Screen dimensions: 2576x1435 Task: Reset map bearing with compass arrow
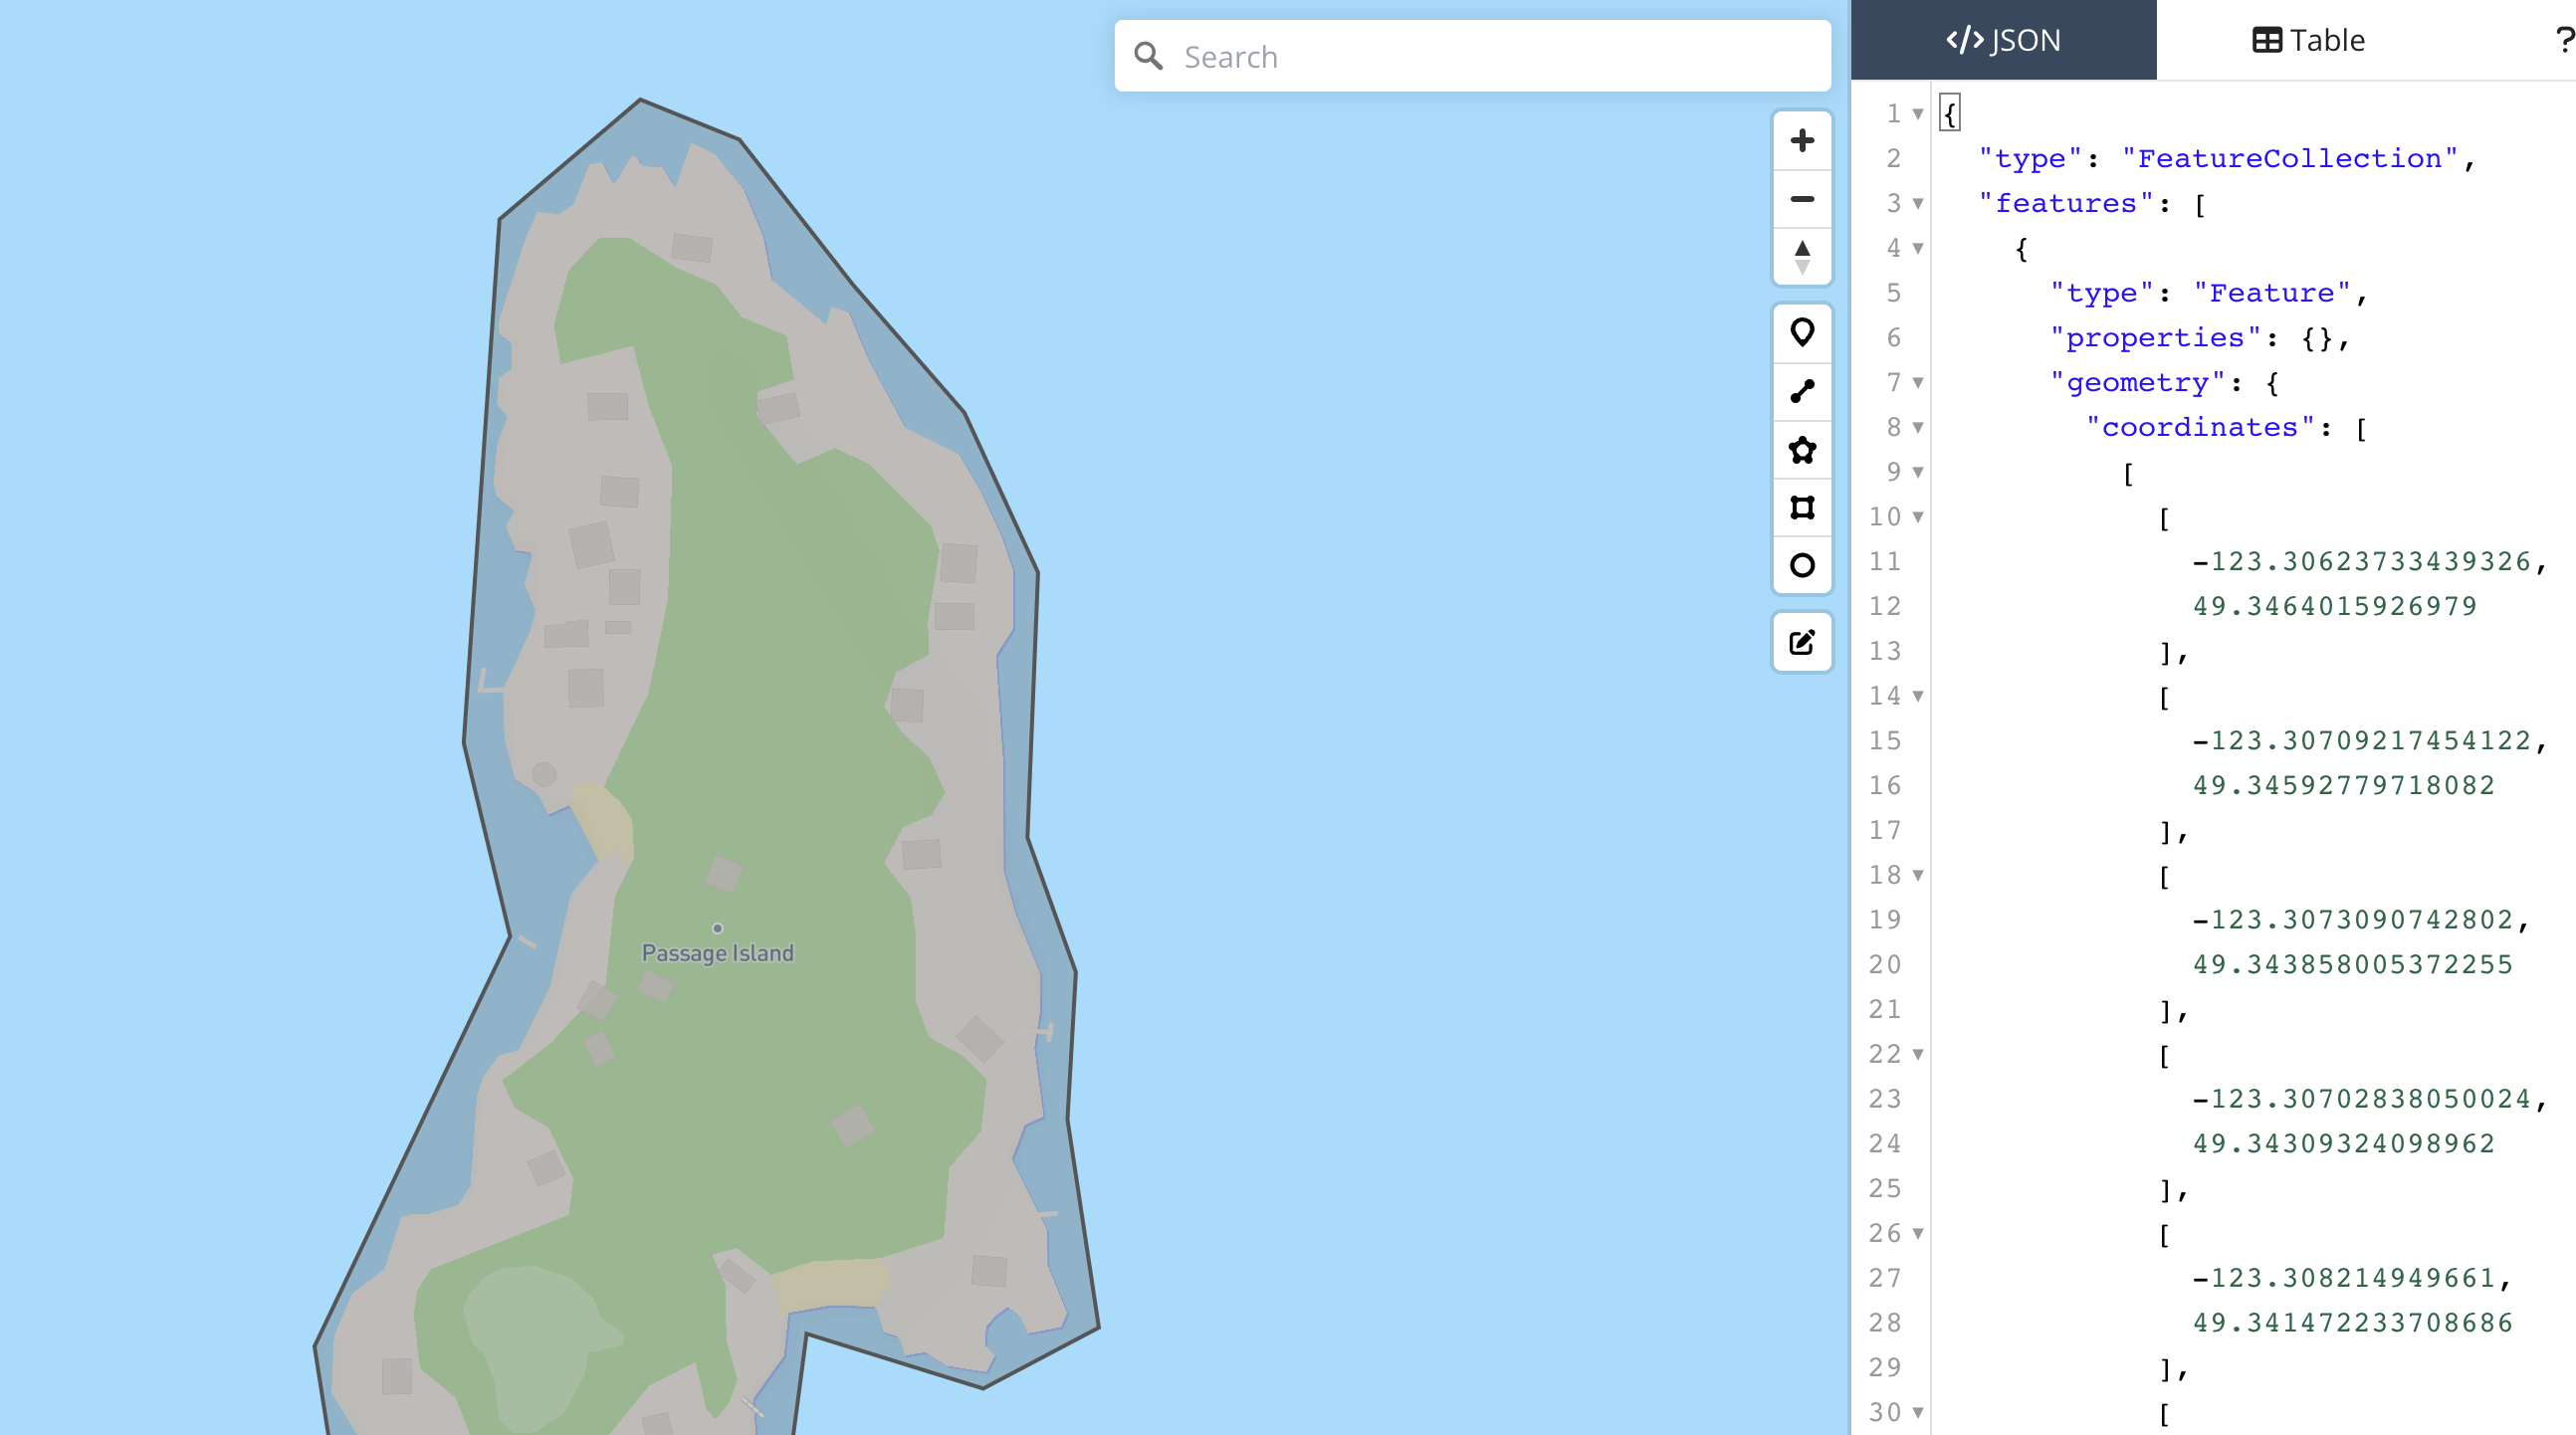pyautogui.click(x=1802, y=256)
